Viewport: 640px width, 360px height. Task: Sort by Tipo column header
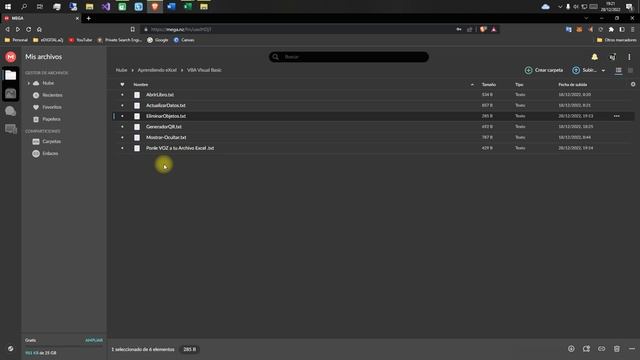click(x=519, y=84)
